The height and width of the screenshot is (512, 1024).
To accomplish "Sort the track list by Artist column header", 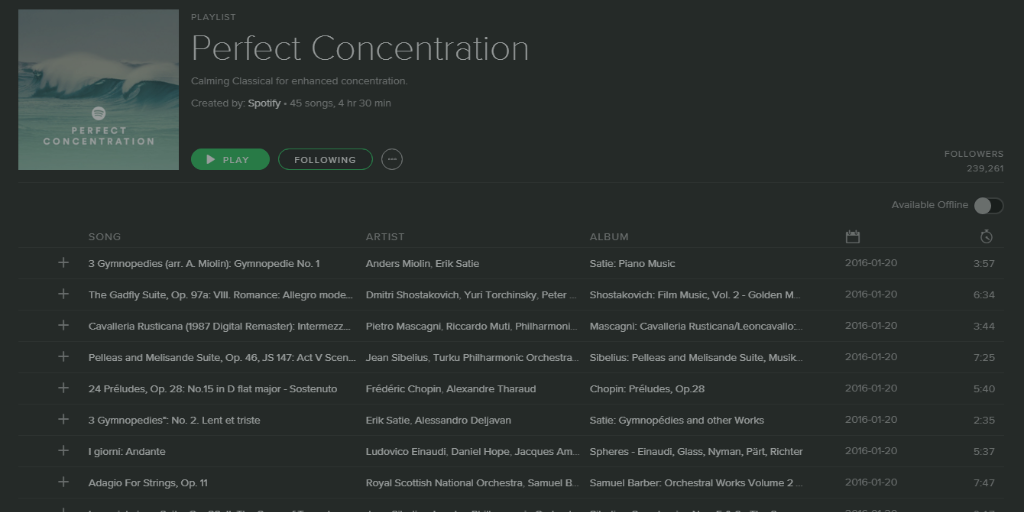I will click(x=385, y=236).
